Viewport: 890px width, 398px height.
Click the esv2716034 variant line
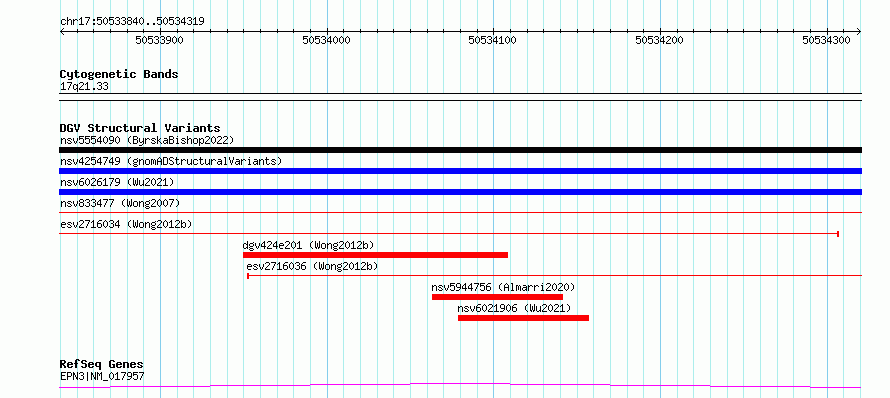point(449,234)
